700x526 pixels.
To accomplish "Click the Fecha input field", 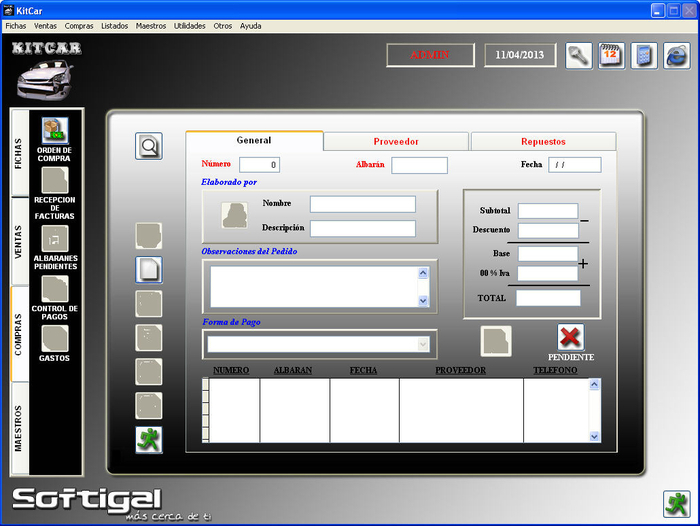I will pyautogui.click(x=575, y=165).
